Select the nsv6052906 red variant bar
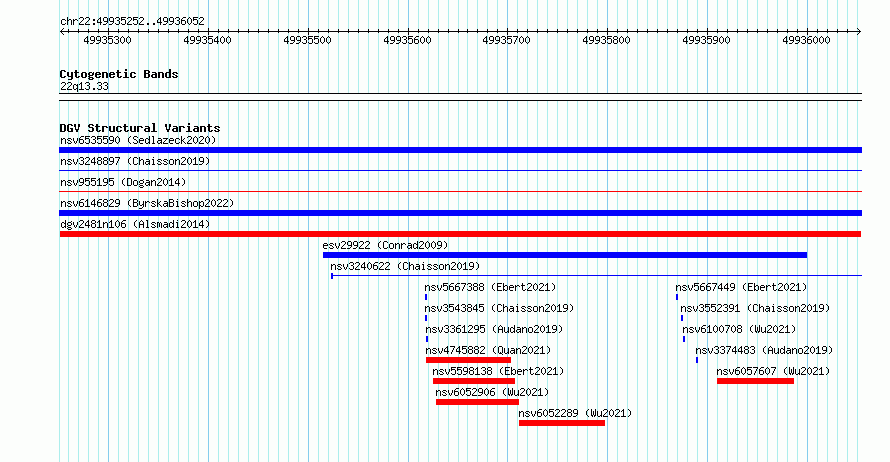890x462 pixels. (477, 402)
